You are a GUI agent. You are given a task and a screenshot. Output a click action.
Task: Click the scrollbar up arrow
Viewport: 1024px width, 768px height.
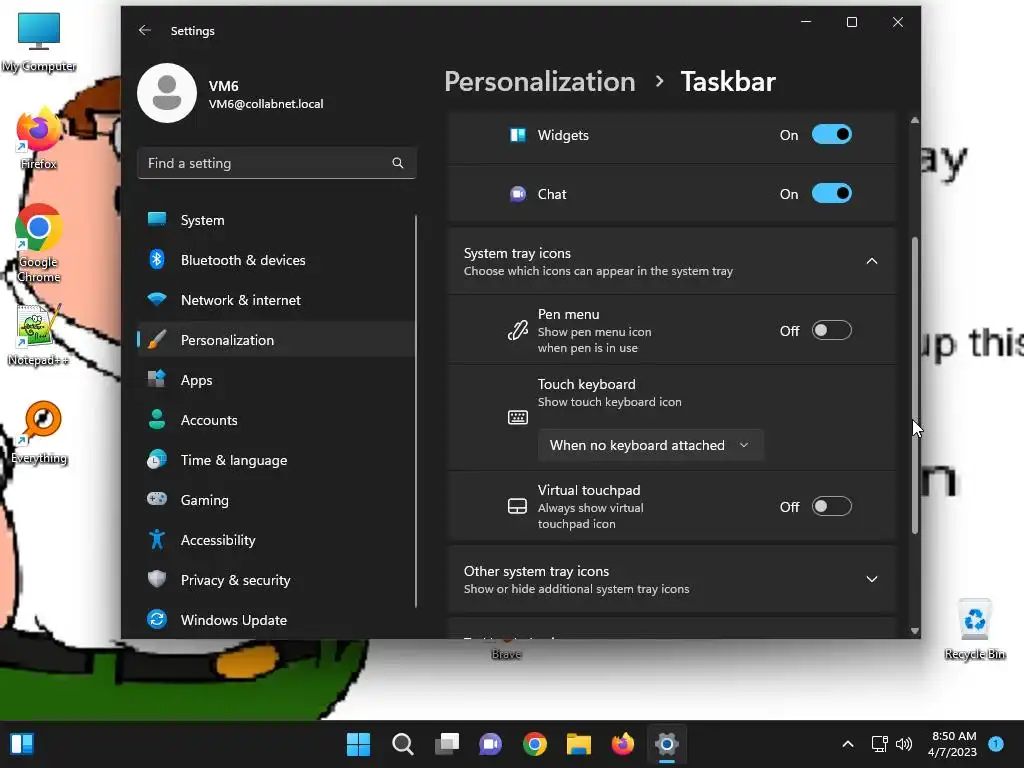tap(915, 120)
